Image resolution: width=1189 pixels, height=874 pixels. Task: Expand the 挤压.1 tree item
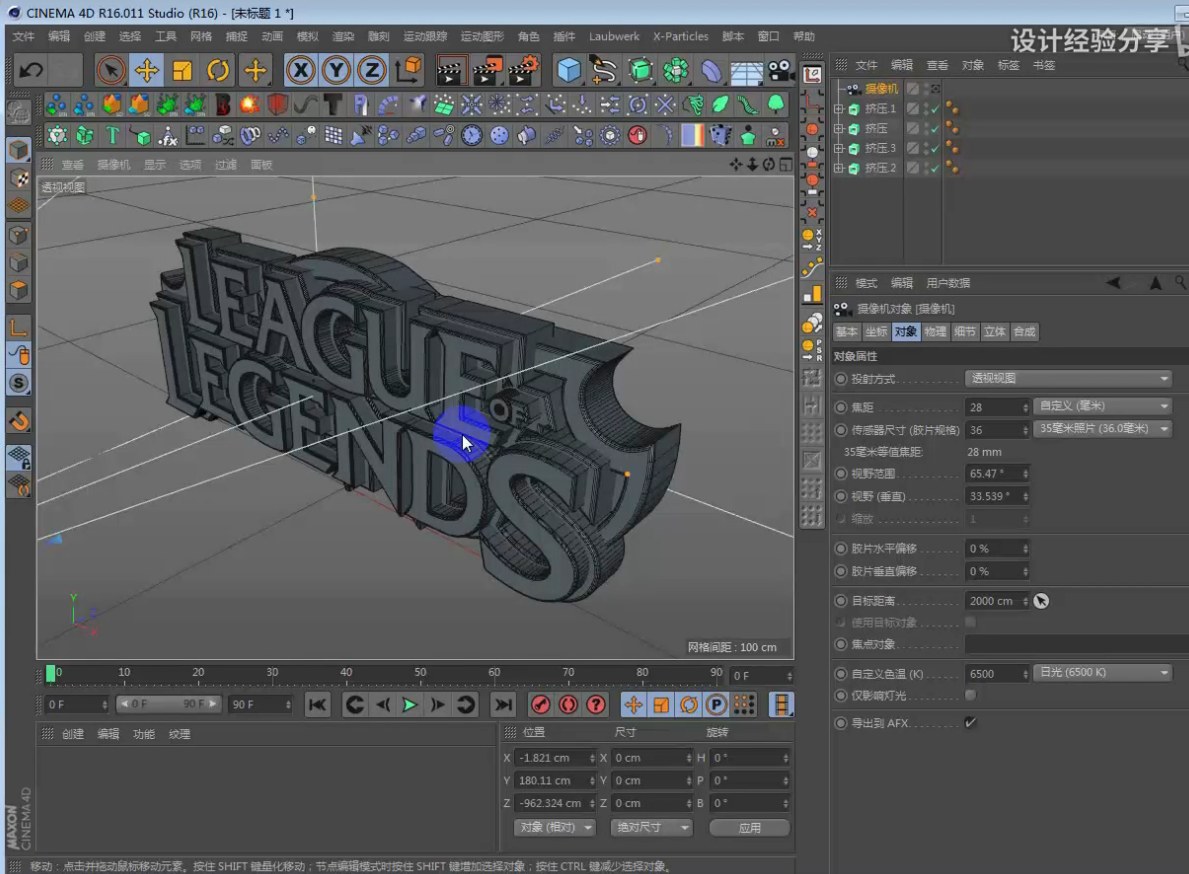click(839, 109)
